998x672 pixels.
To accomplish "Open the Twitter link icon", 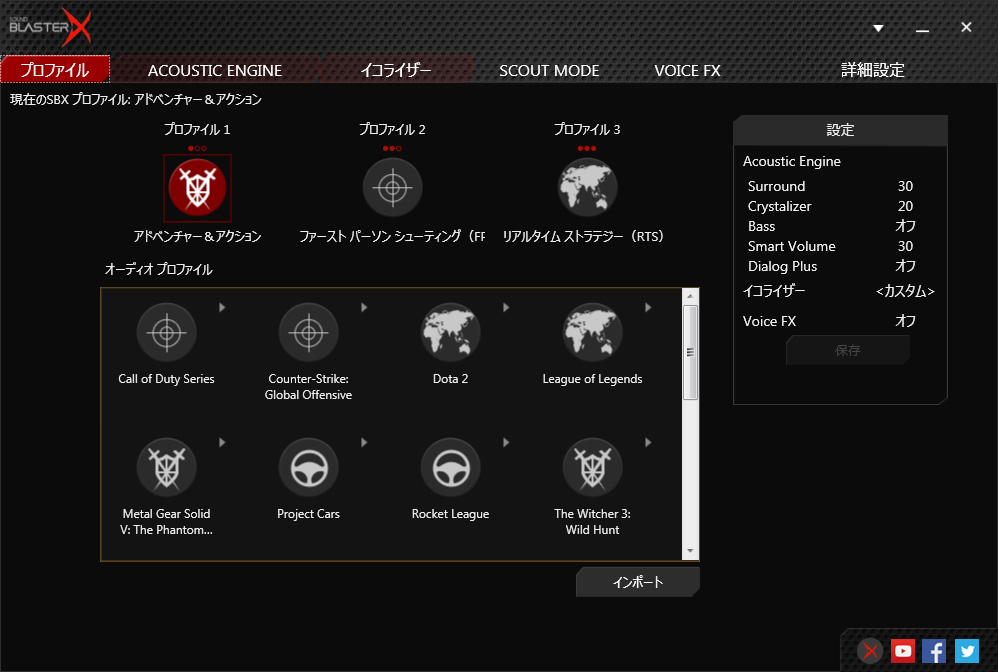I will coord(967,651).
